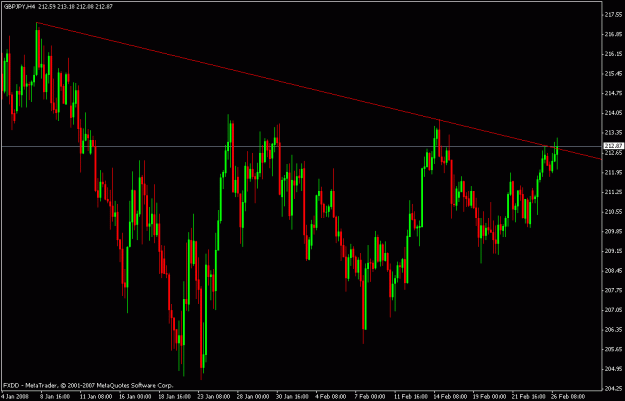Click the 204.25 price axis label
Viewport: 625px width, 401px height.
pos(614,389)
